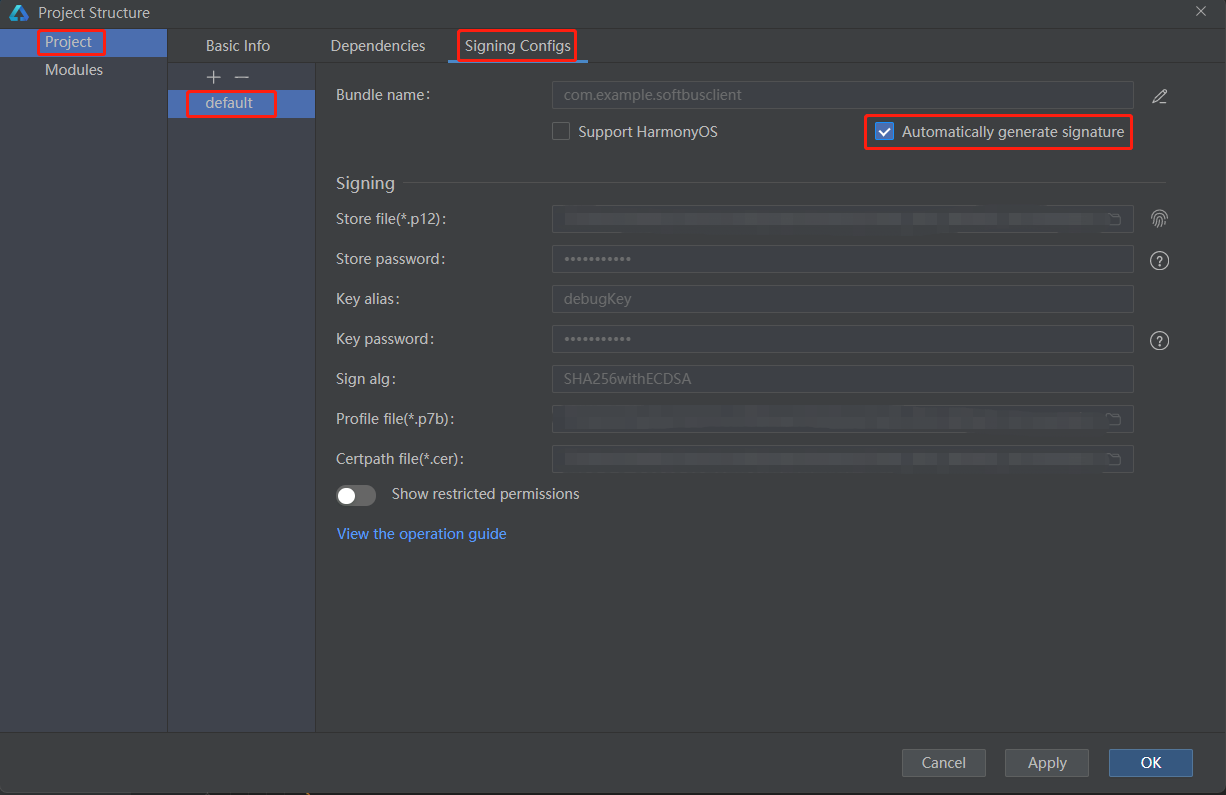
Task: Click the pencil edit icon beside Bundle name
Action: [x=1159, y=96]
